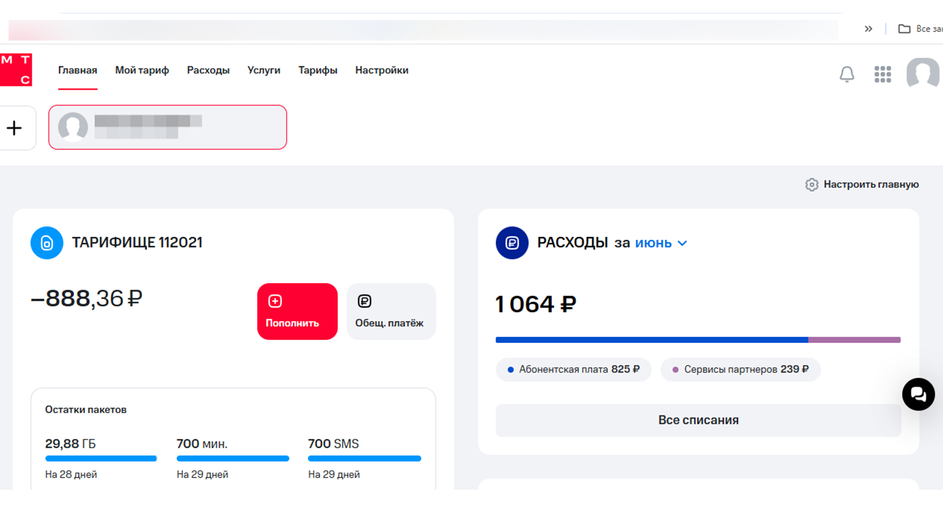Open the apps grid menu

point(882,74)
